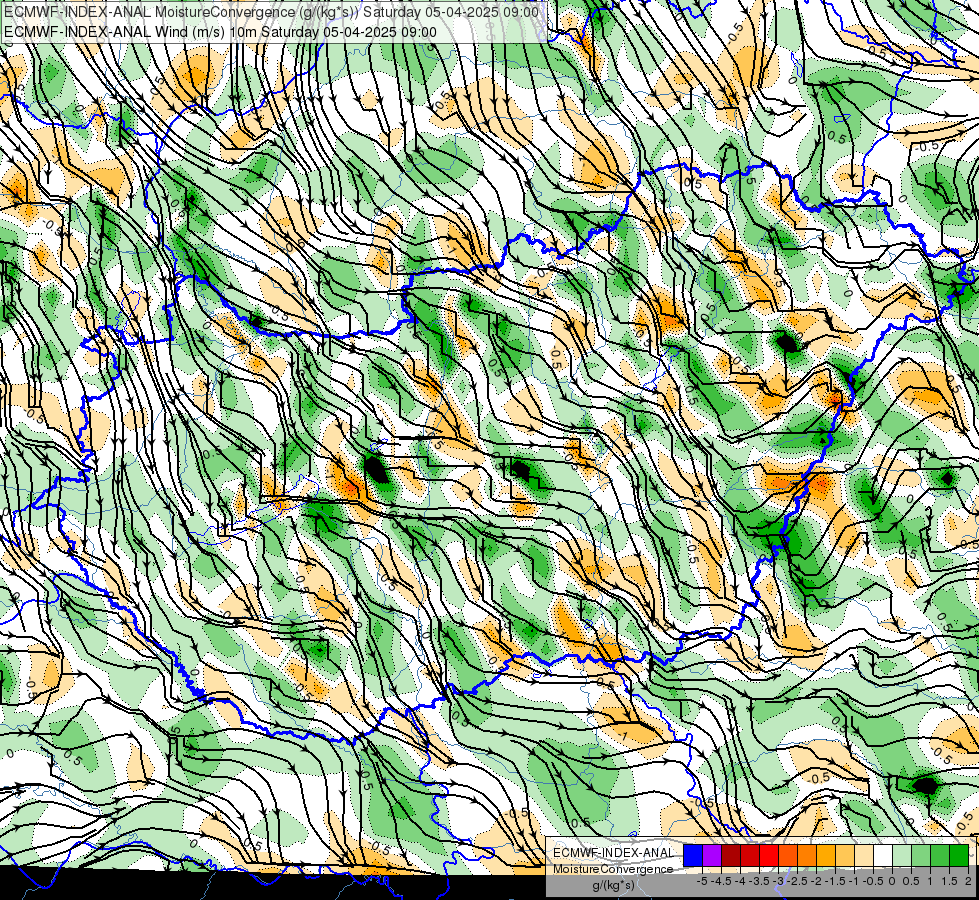Click the legend label ECMWF-INDEX-ANAL
This screenshot has width=979, height=900.
coord(613,853)
